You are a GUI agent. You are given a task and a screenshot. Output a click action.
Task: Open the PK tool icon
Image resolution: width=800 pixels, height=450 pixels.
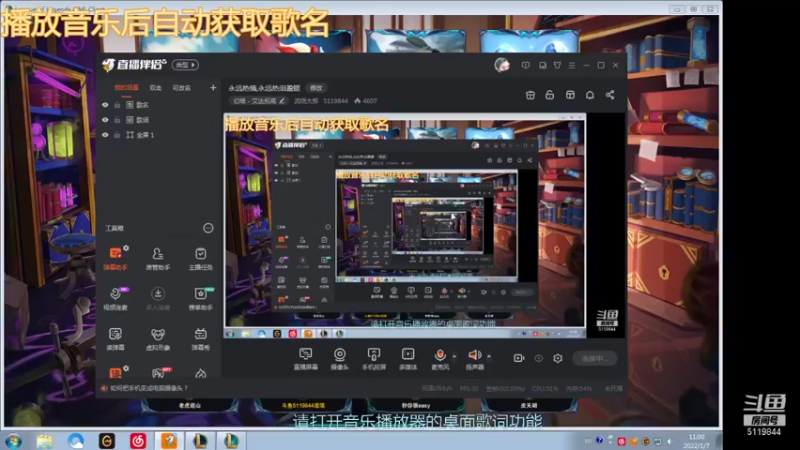[159, 373]
